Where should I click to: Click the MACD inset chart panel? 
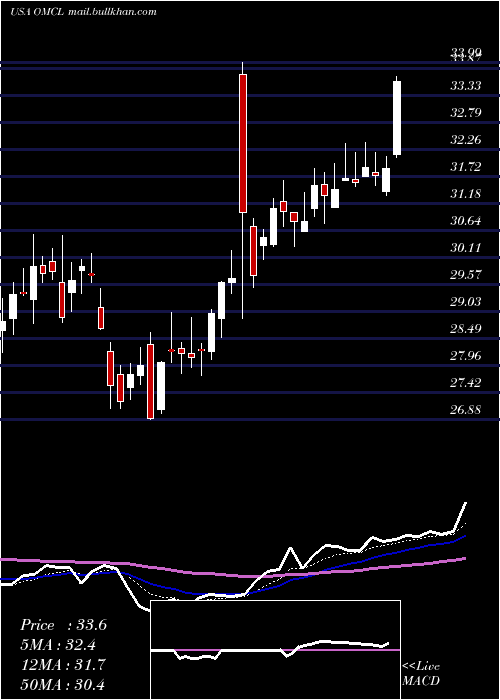pyautogui.click(x=275, y=650)
